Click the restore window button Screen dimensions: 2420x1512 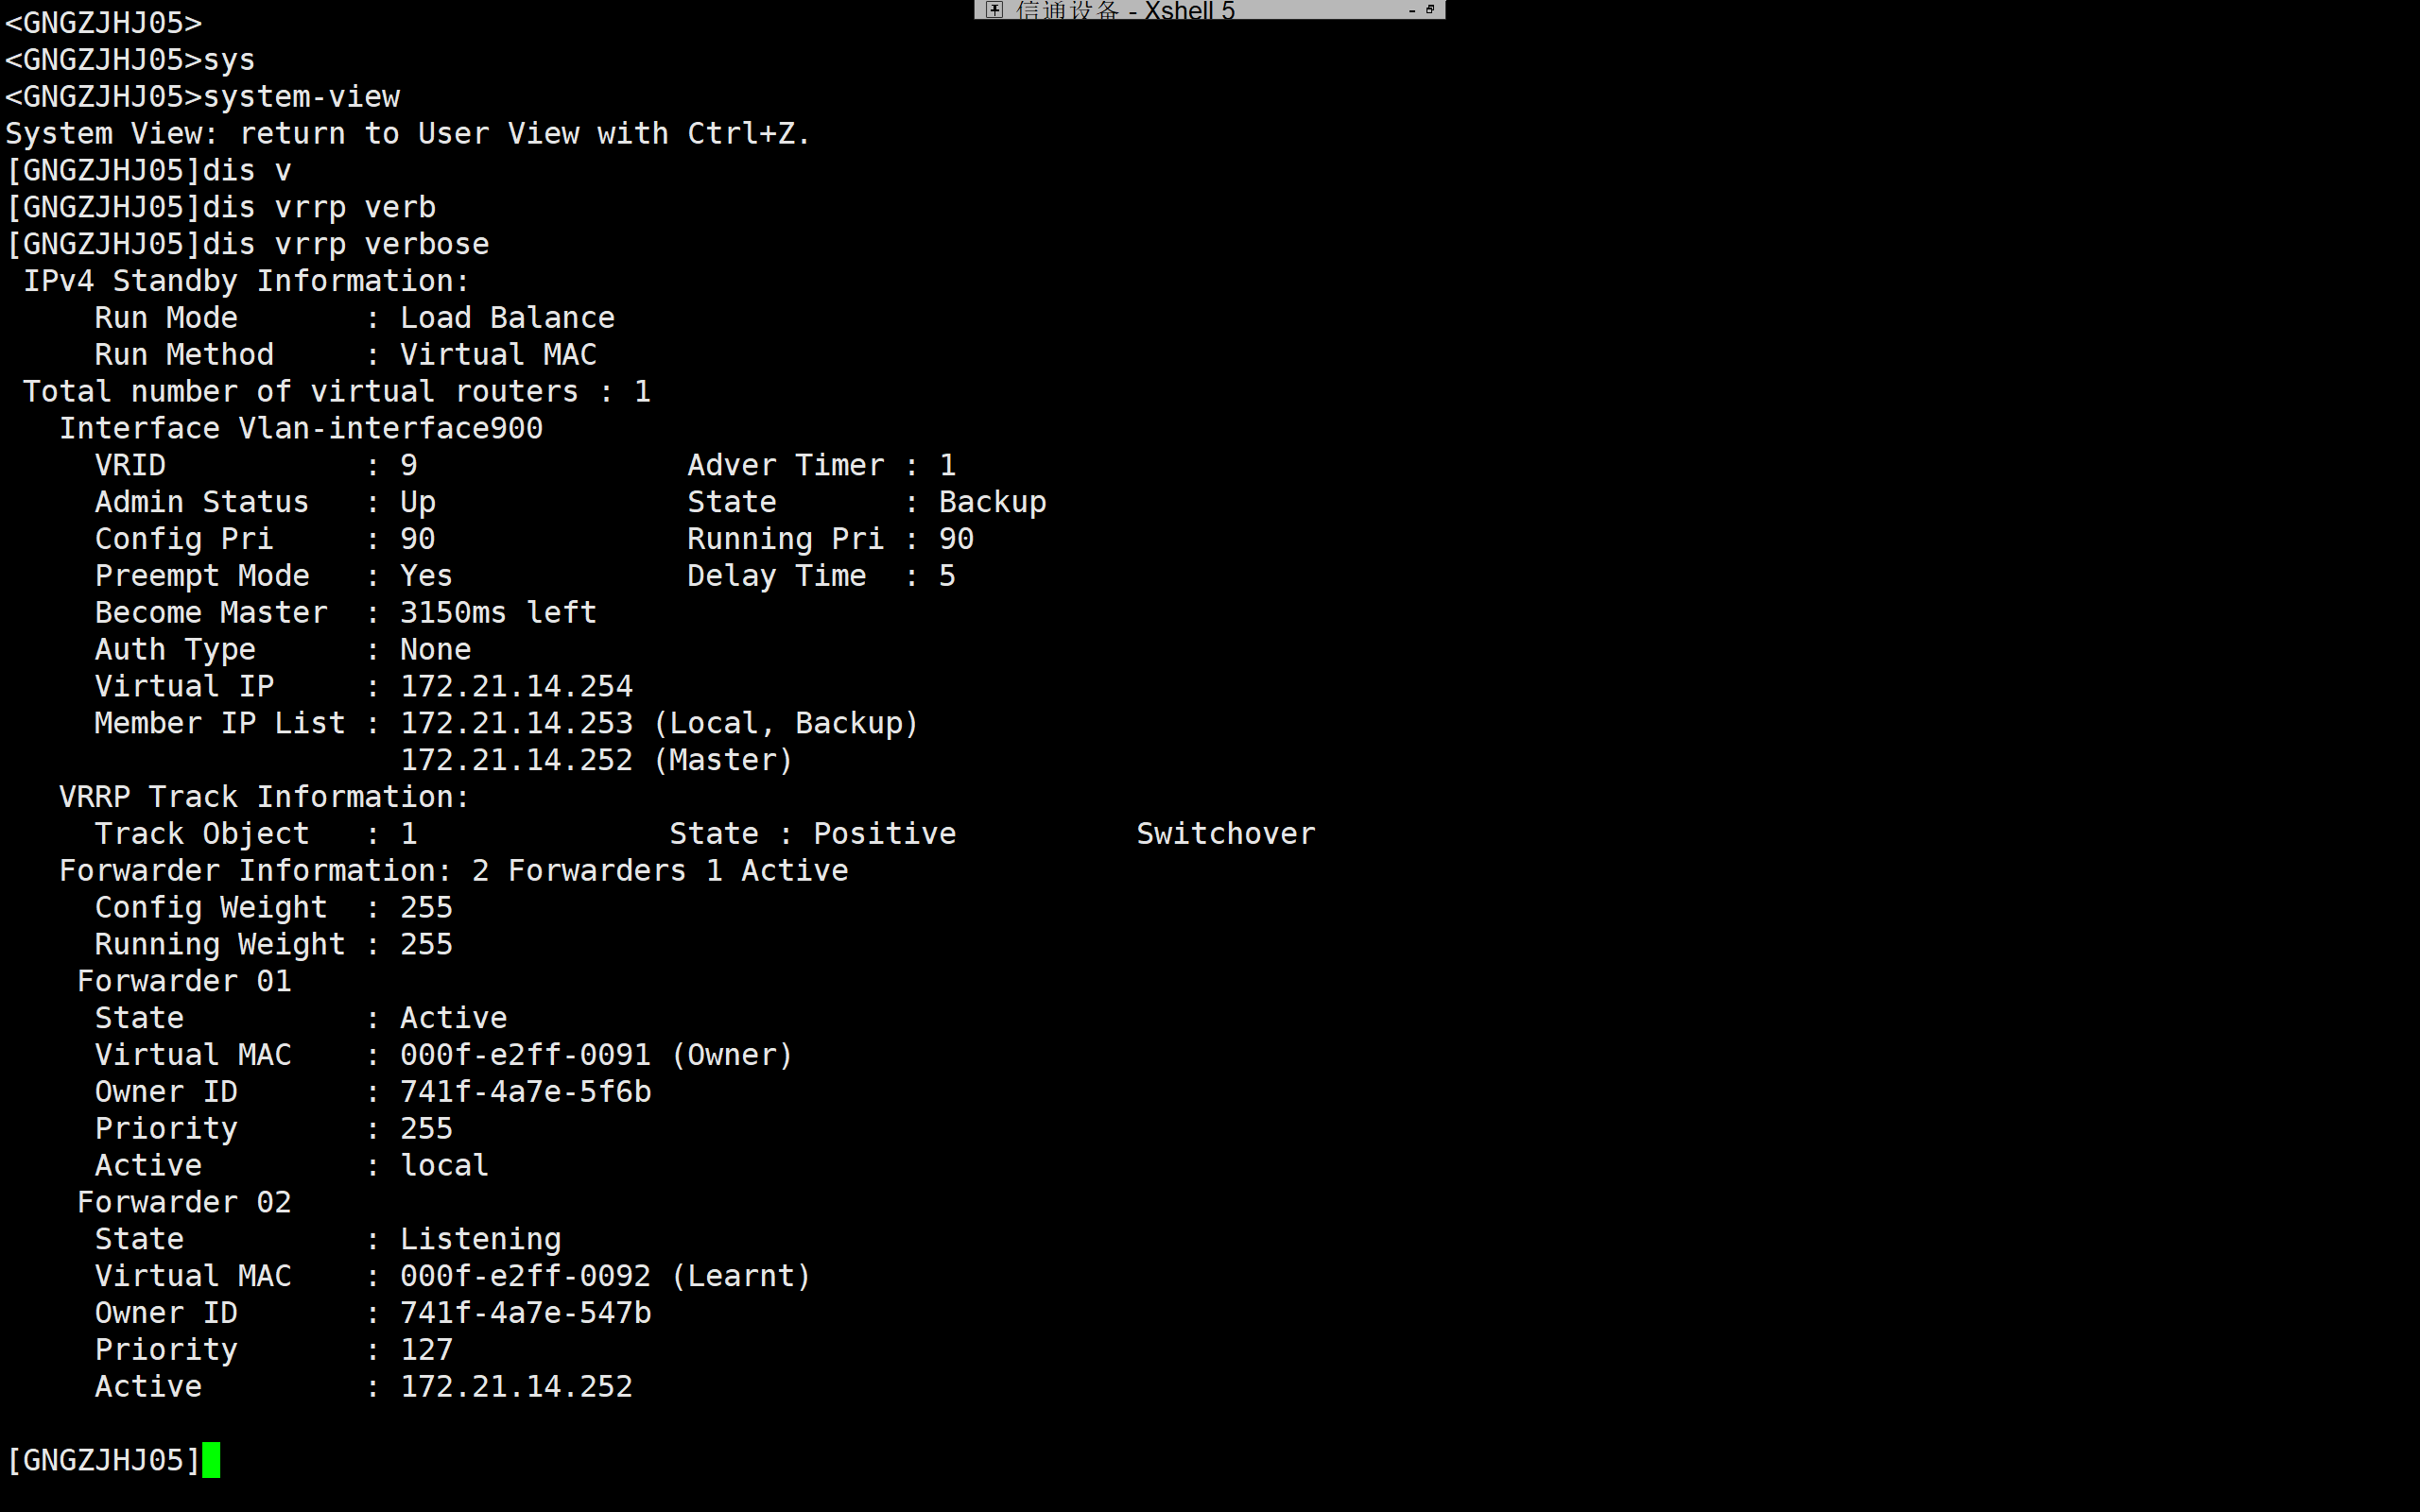[x=1430, y=9]
